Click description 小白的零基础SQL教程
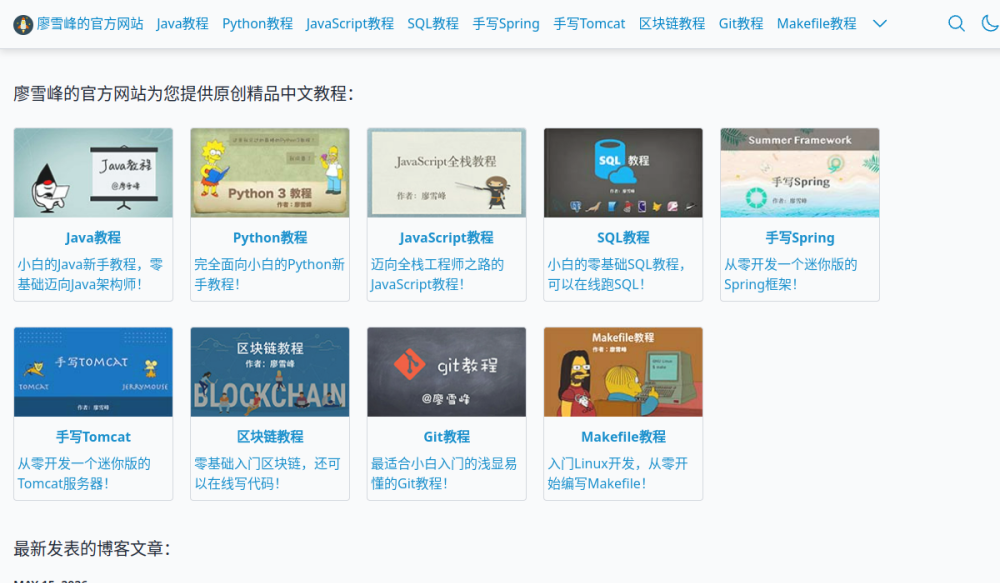Screen dimensions: 1000x583 [617, 274]
